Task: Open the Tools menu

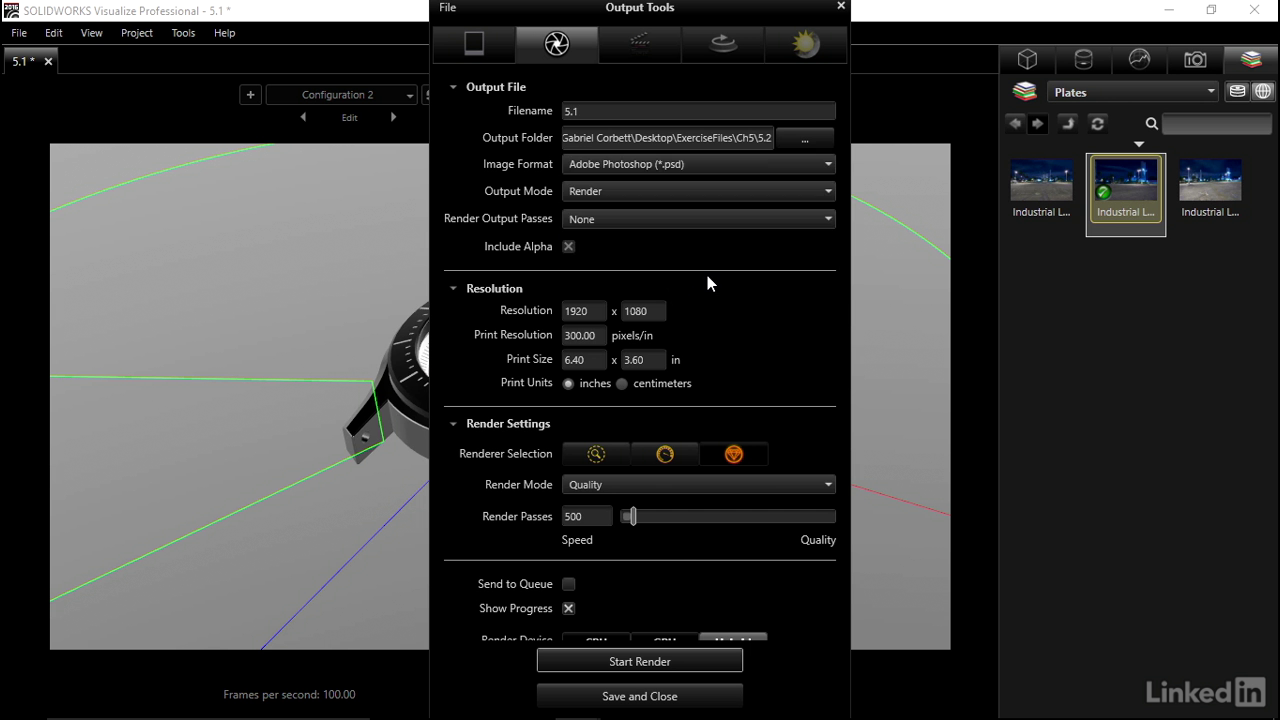Action: [183, 33]
